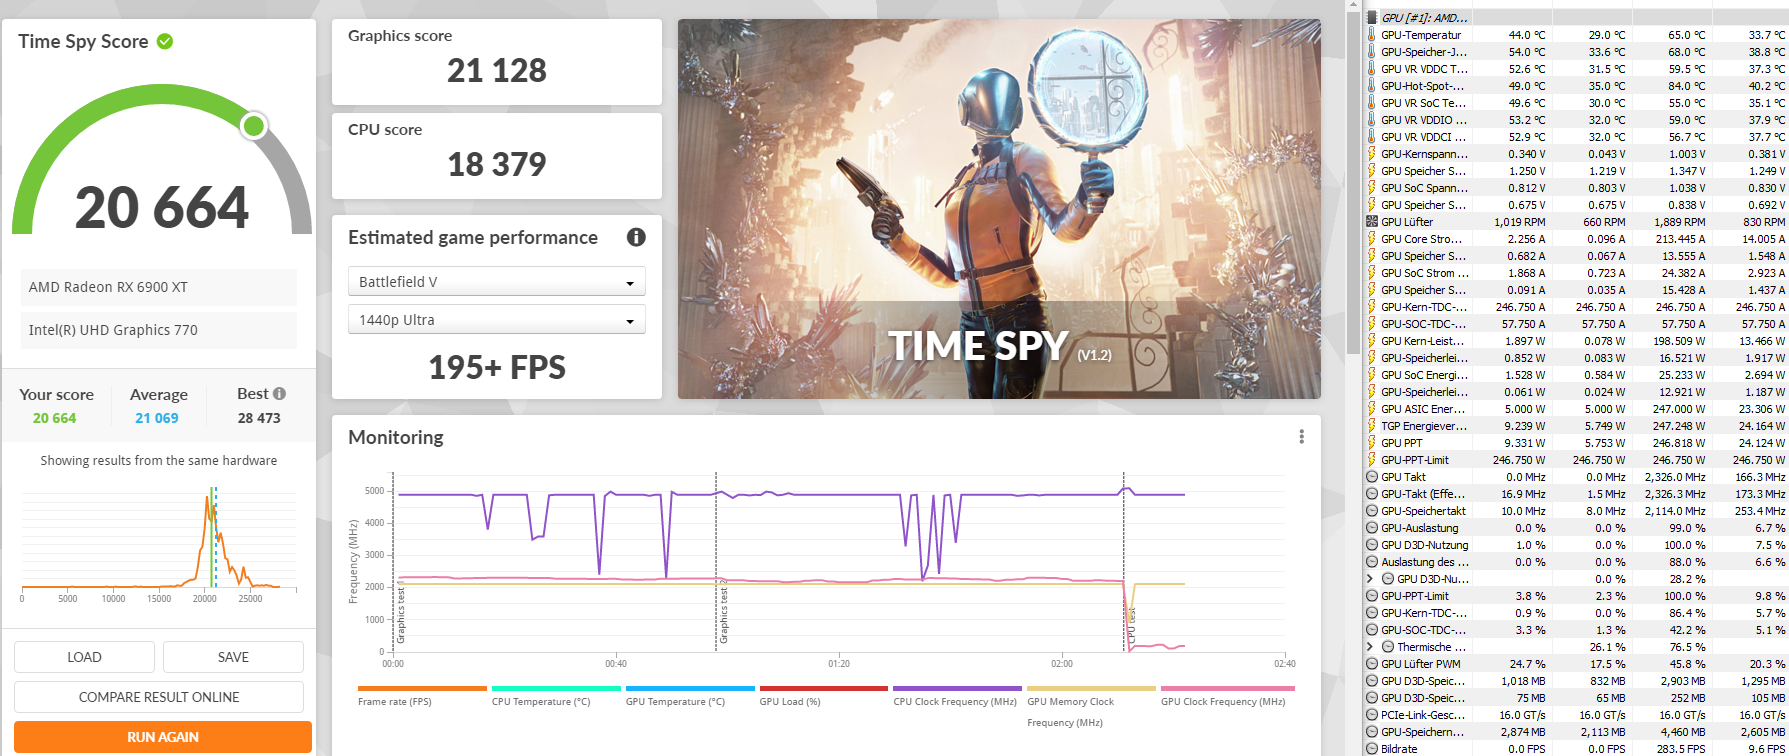Image resolution: width=1789 pixels, height=756 pixels.
Task: Click the Average score value 21 069
Action: point(157,418)
